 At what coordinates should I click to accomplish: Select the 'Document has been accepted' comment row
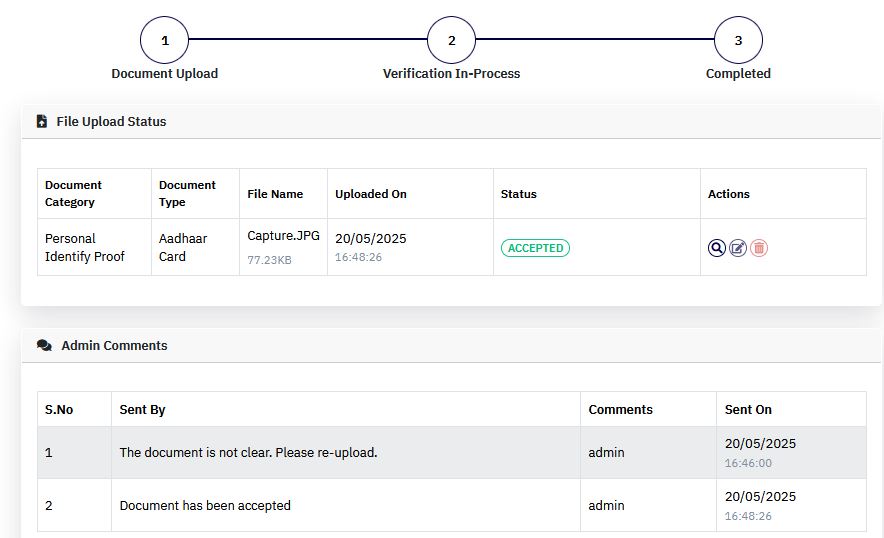click(452, 505)
